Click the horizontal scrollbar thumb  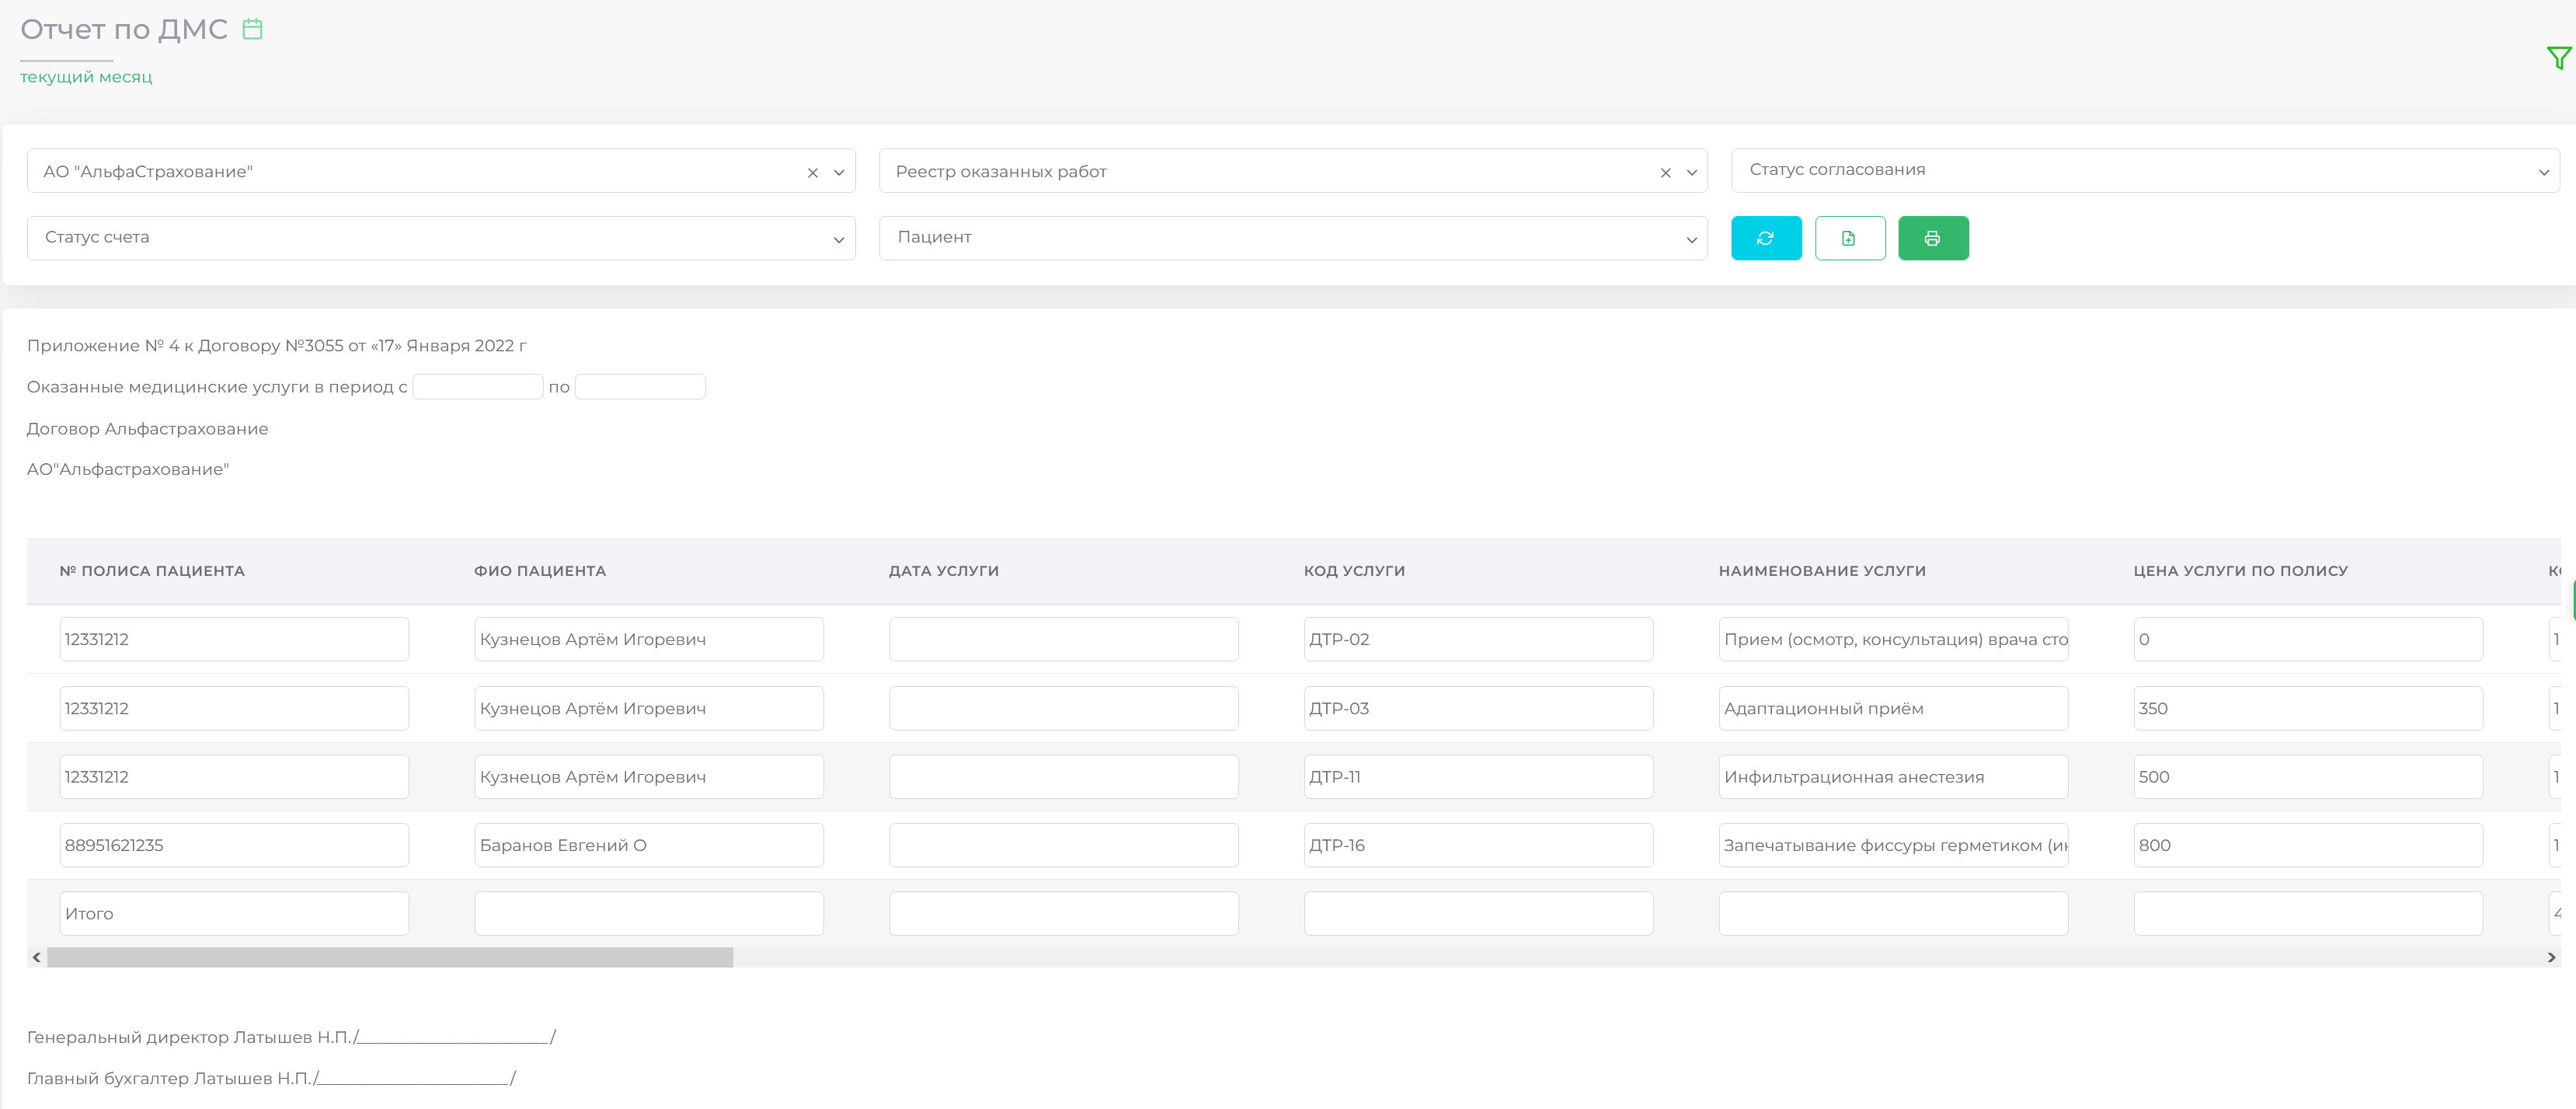390,957
